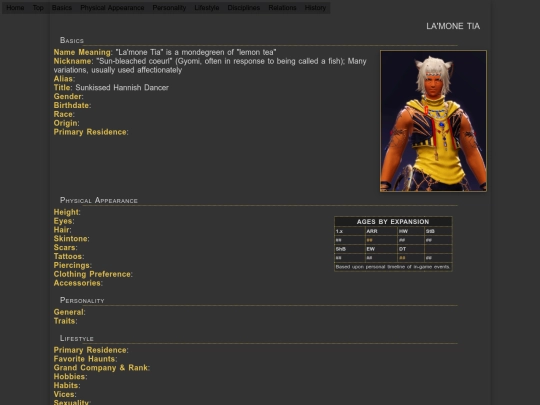Screen dimensions: 540x405
Task: Click the Relations nav link
Action: click(282, 8)
